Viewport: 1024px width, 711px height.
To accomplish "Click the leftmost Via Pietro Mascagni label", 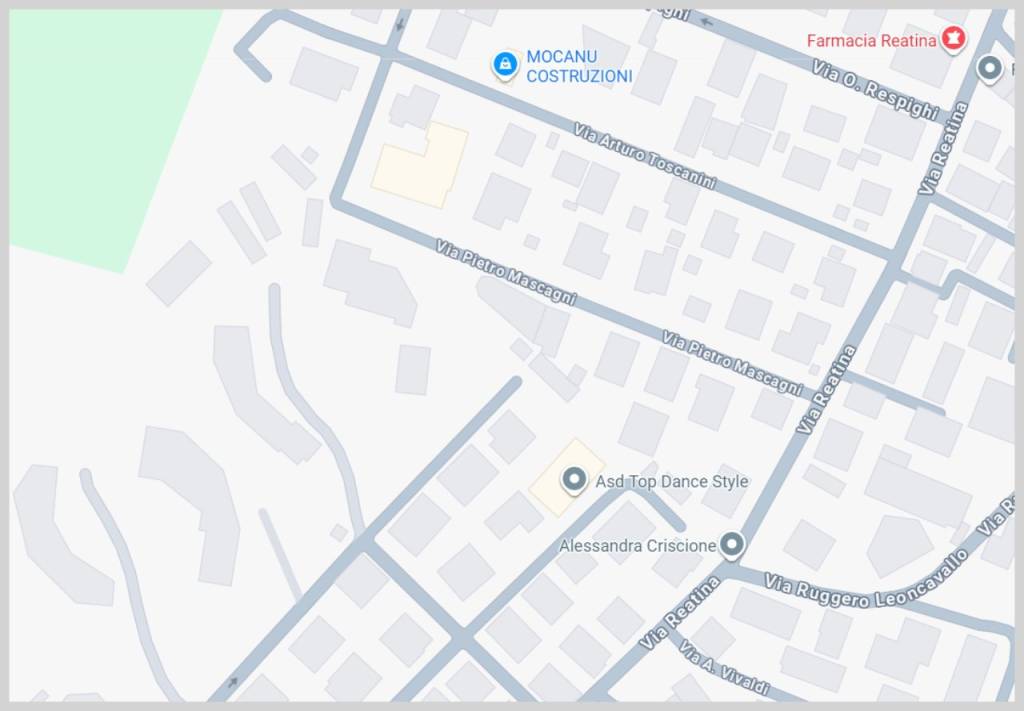I will click(506, 272).
